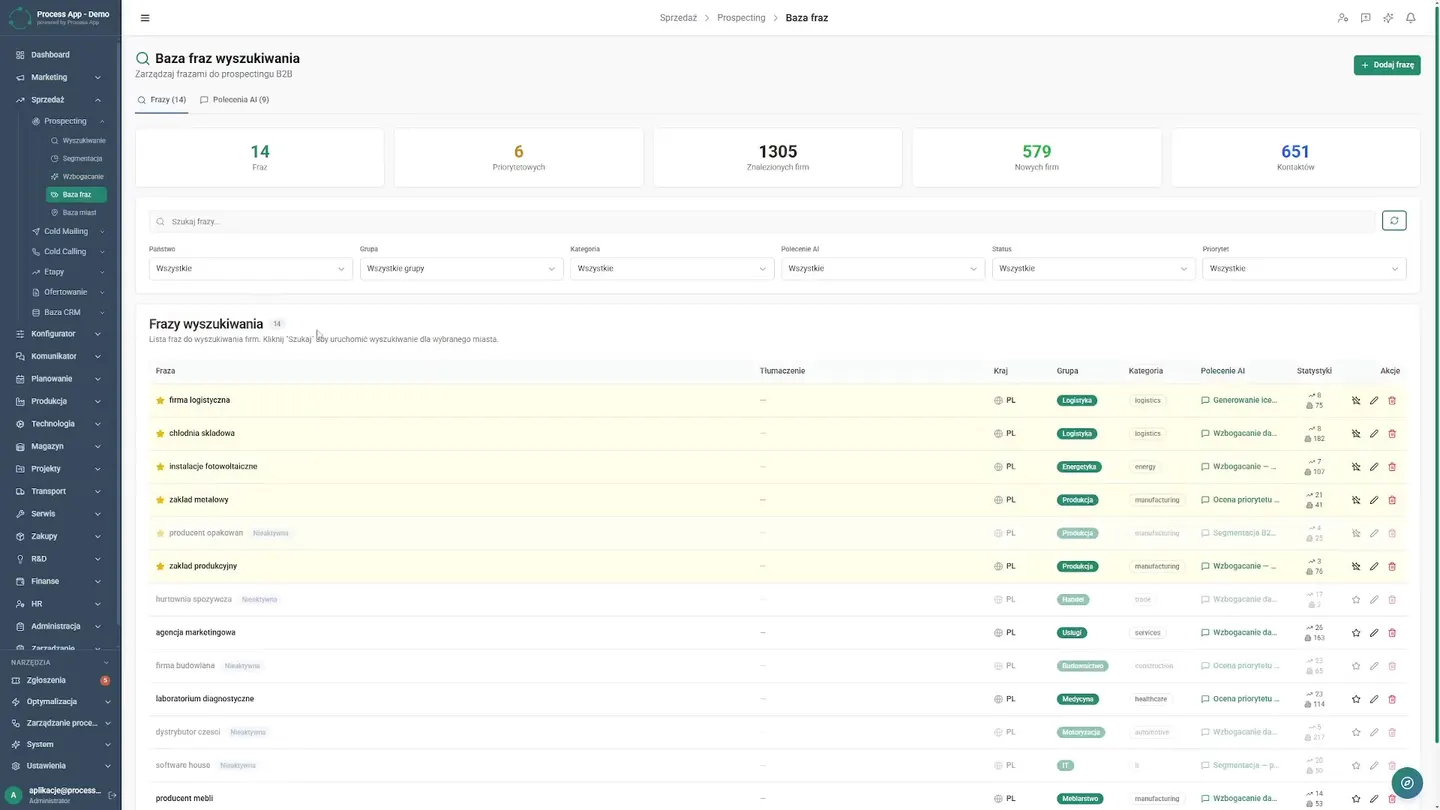Screen dimensions: 1440x810
Task: Open the Państwo filter dropdown
Action: tap(251, 268)
